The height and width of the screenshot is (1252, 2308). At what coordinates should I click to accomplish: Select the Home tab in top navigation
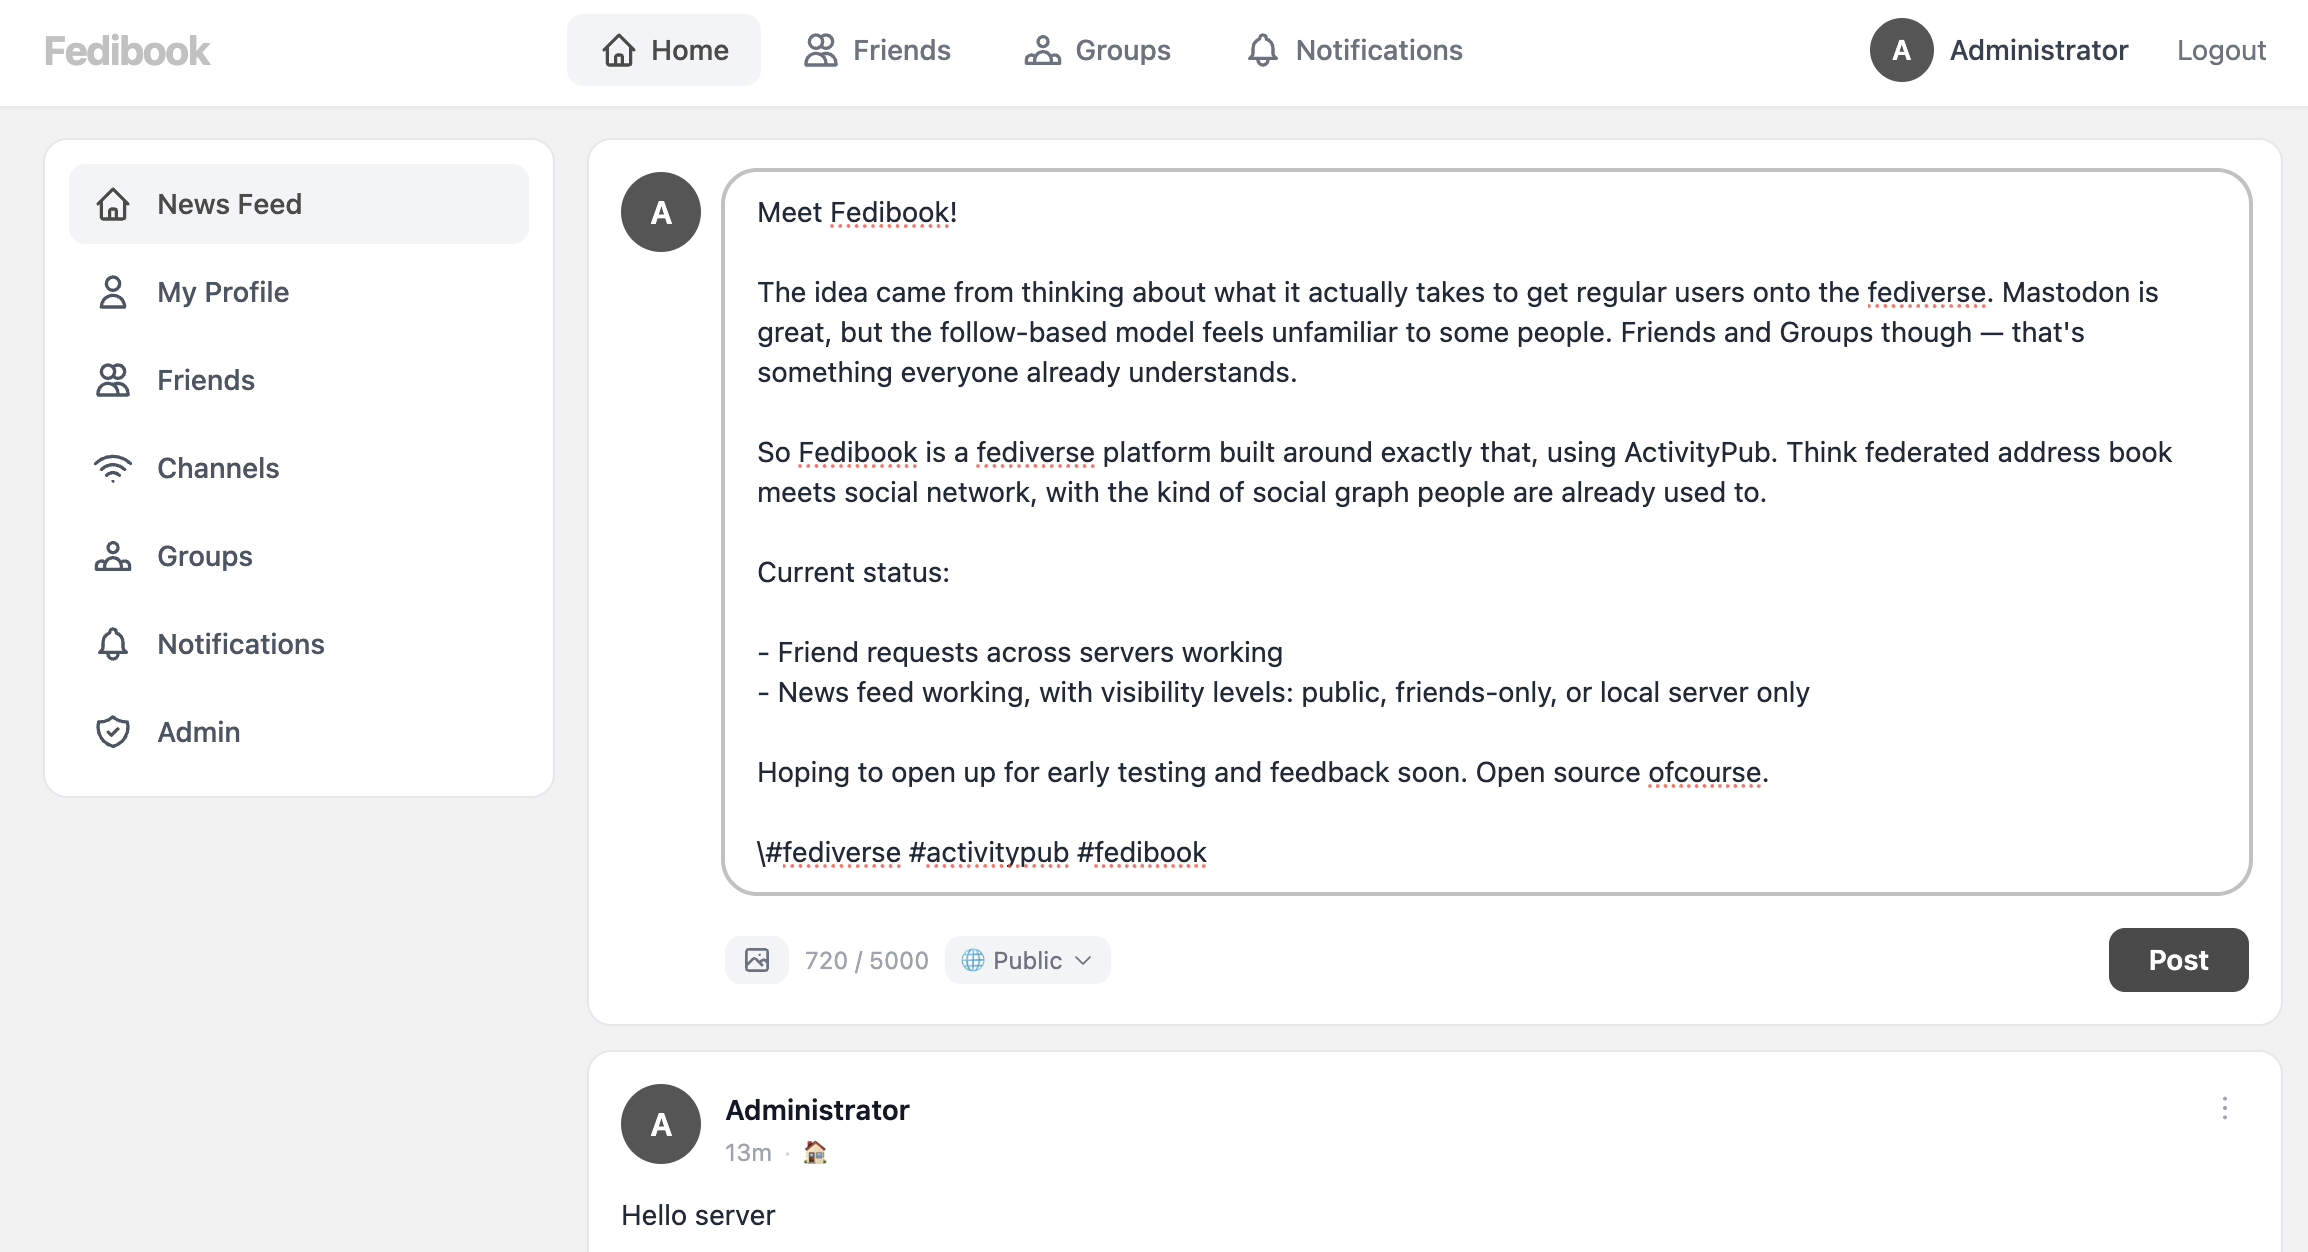(x=664, y=50)
